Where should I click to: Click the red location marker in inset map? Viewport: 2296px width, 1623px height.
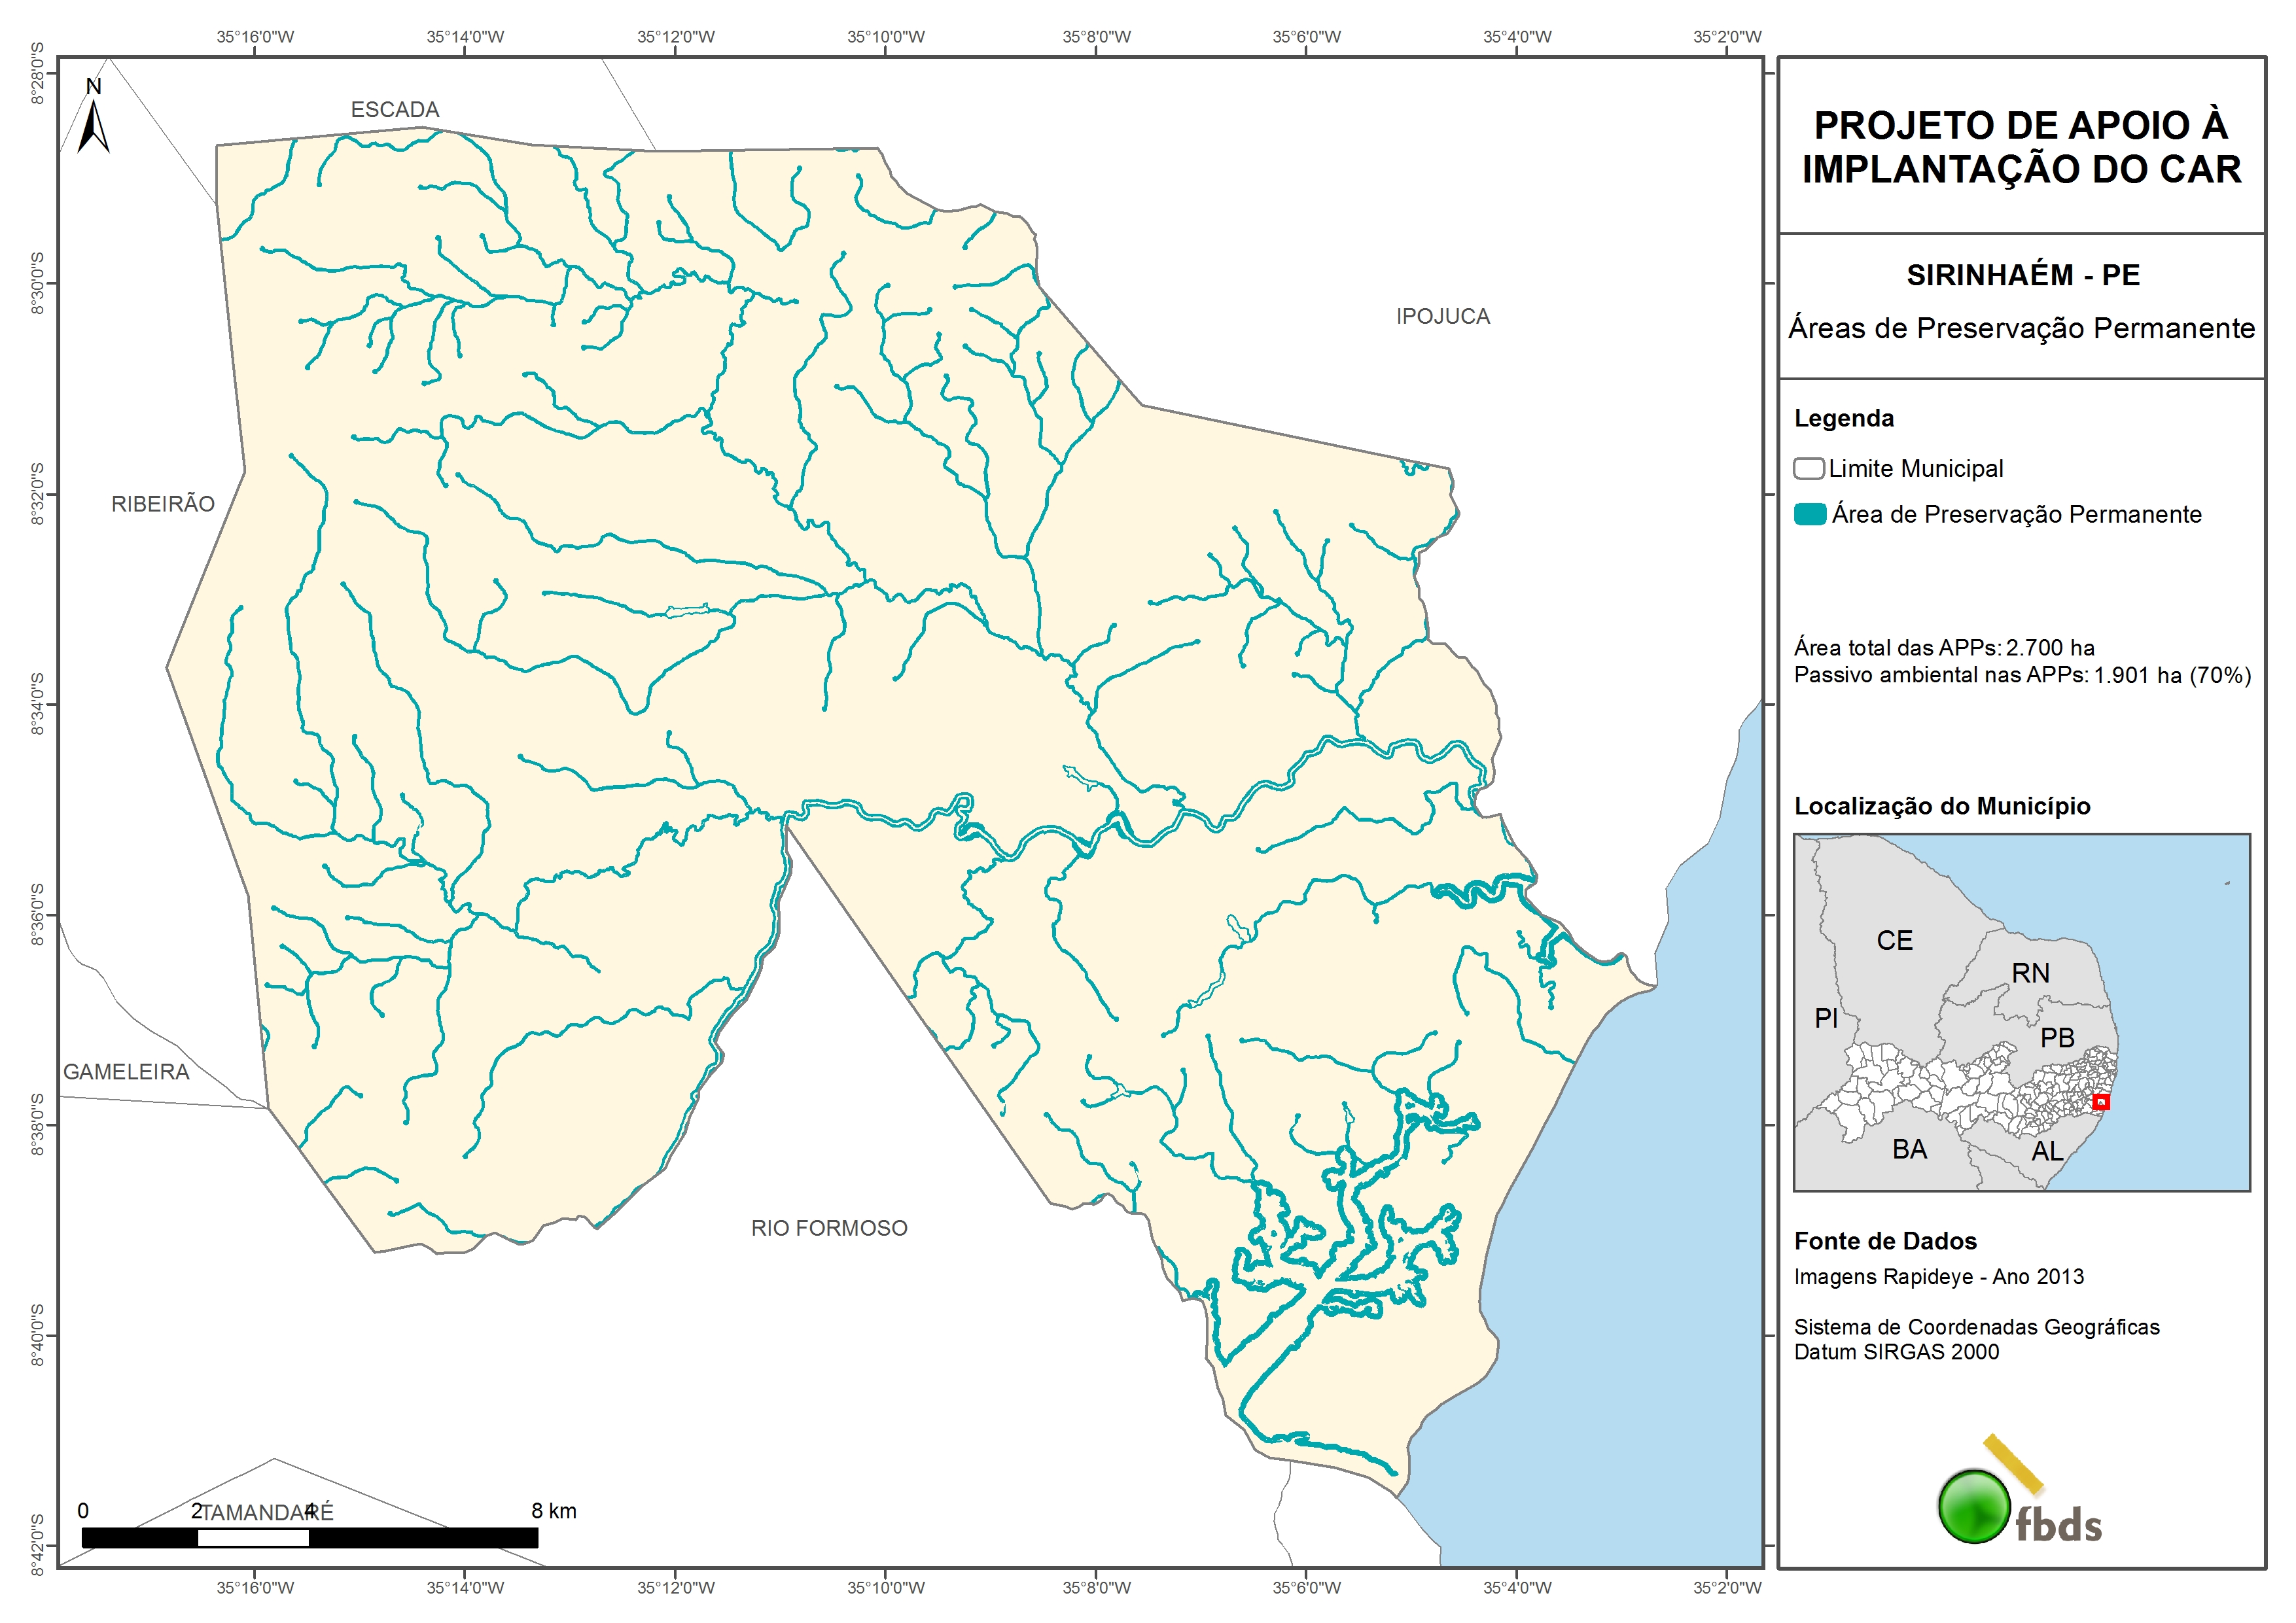(2101, 1102)
